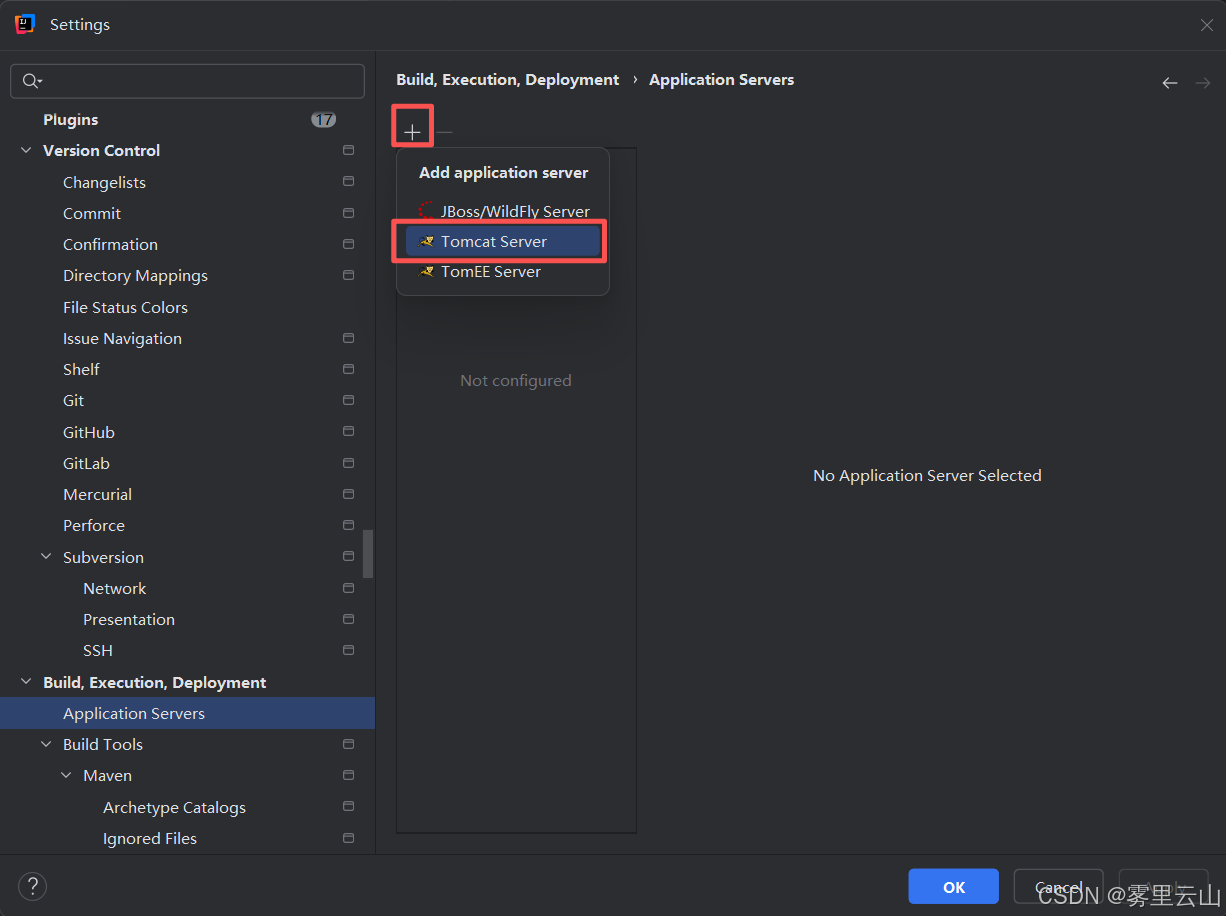Click project-level marker icon beside Changelists
Screen dimensions: 1226x916
[348, 182]
